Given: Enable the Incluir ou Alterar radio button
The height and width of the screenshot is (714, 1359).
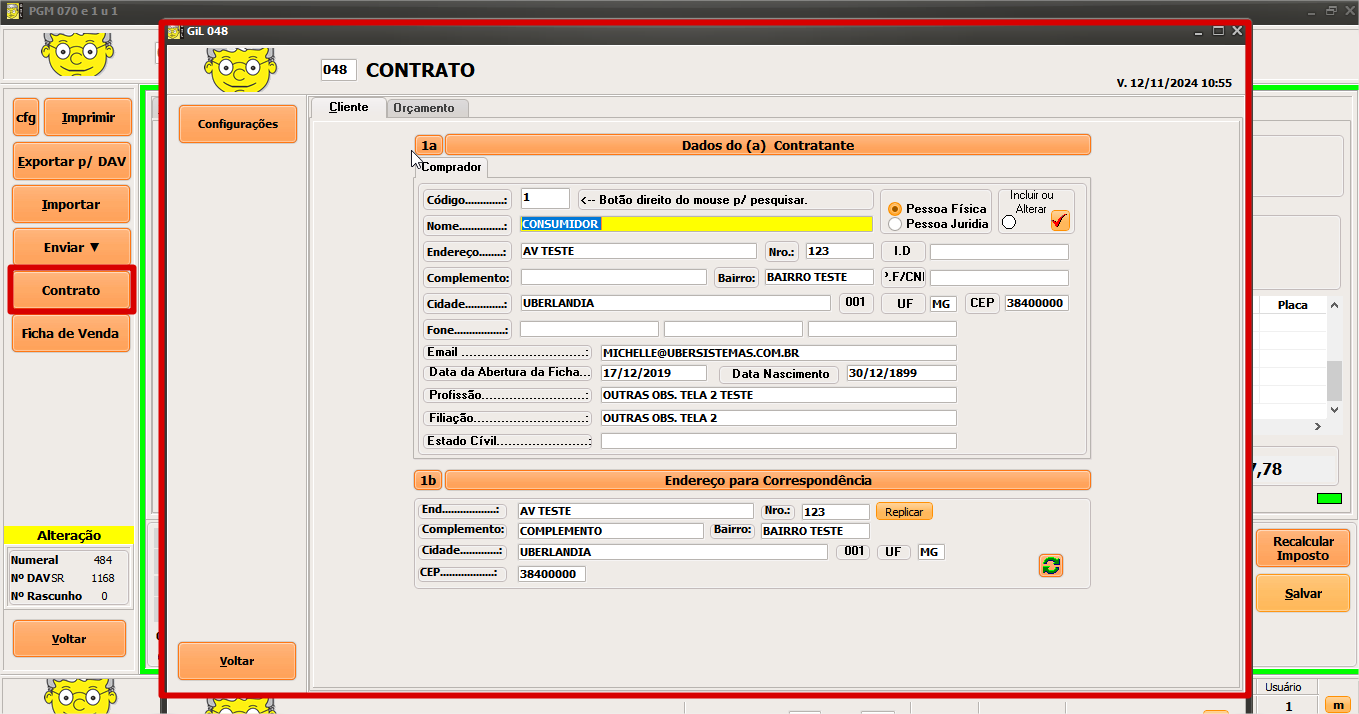Looking at the screenshot, I should pyautogui.click(x=1008, y=222).
